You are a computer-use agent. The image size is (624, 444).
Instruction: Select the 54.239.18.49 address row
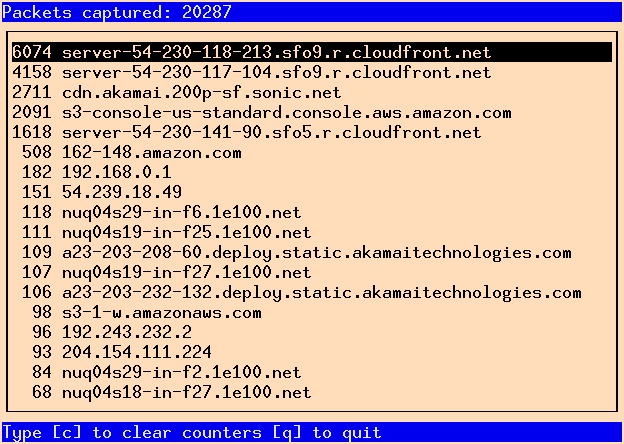click(x=312, y=192)
